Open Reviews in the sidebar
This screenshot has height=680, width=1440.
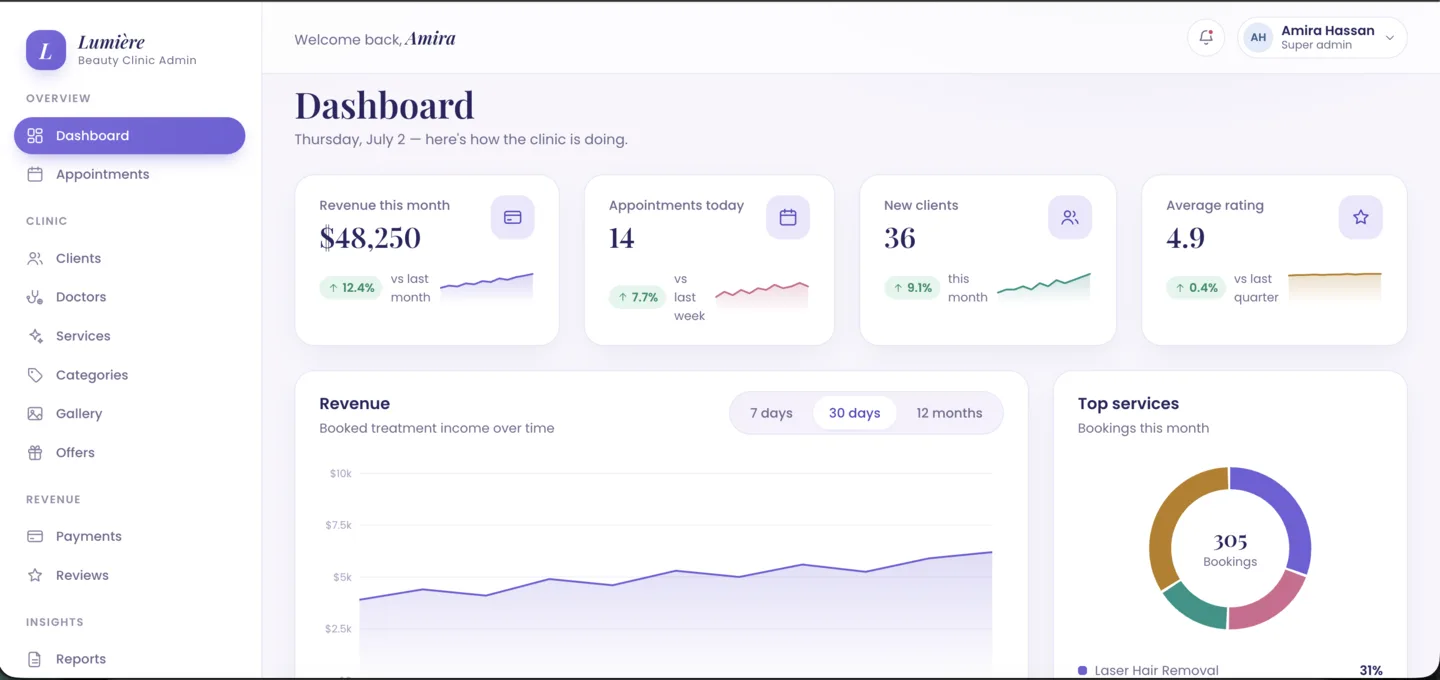pyautogui.click(x=129, y=575)
